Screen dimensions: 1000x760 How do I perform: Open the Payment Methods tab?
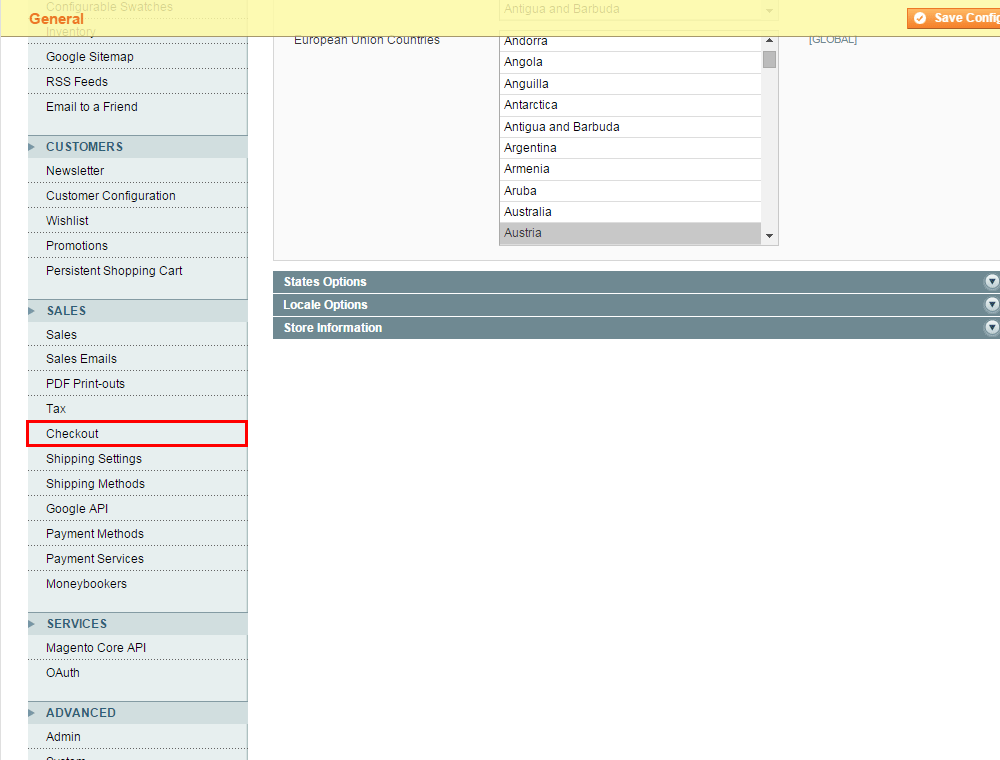(138, 534)
